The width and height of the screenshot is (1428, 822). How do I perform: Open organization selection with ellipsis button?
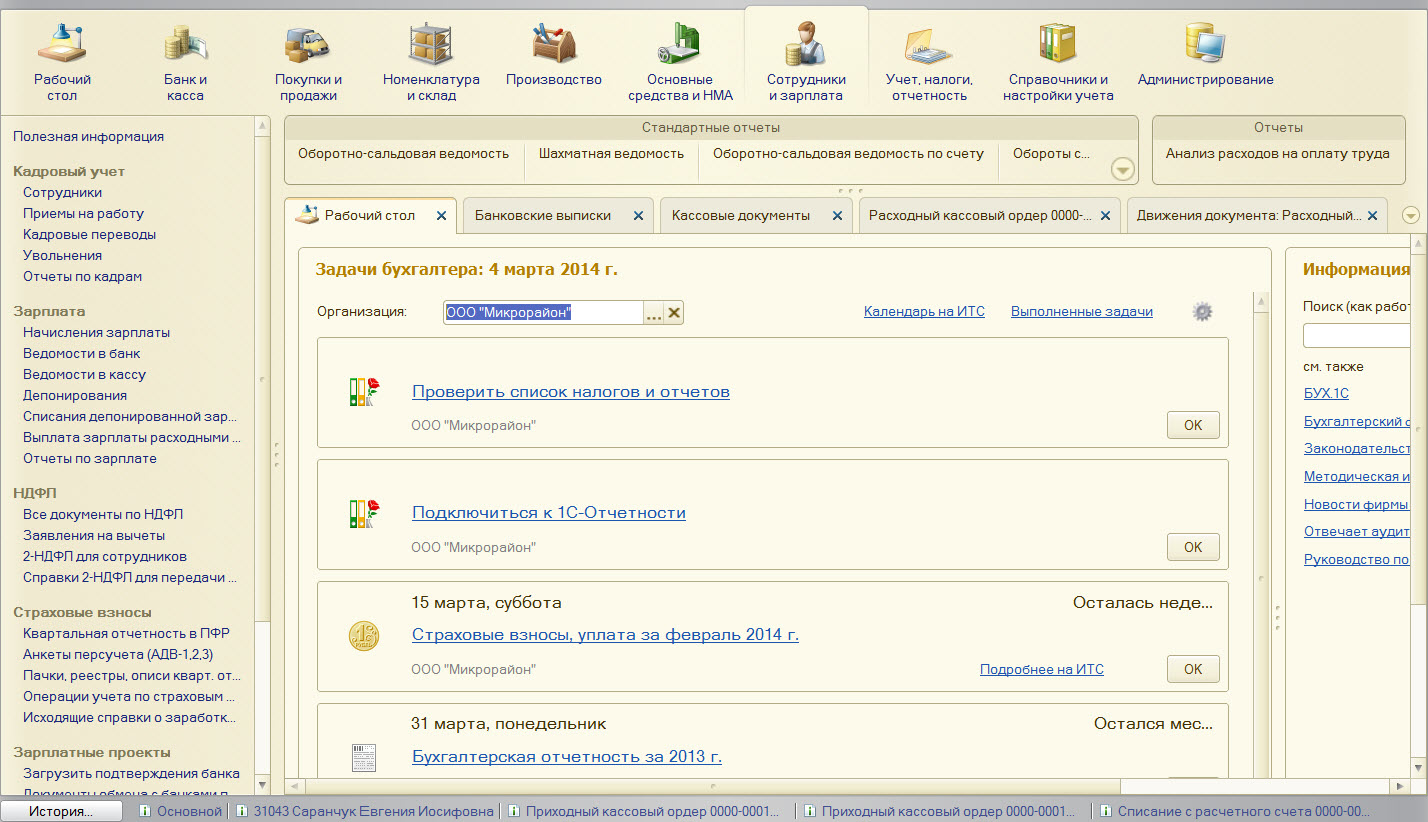point(654,314)
